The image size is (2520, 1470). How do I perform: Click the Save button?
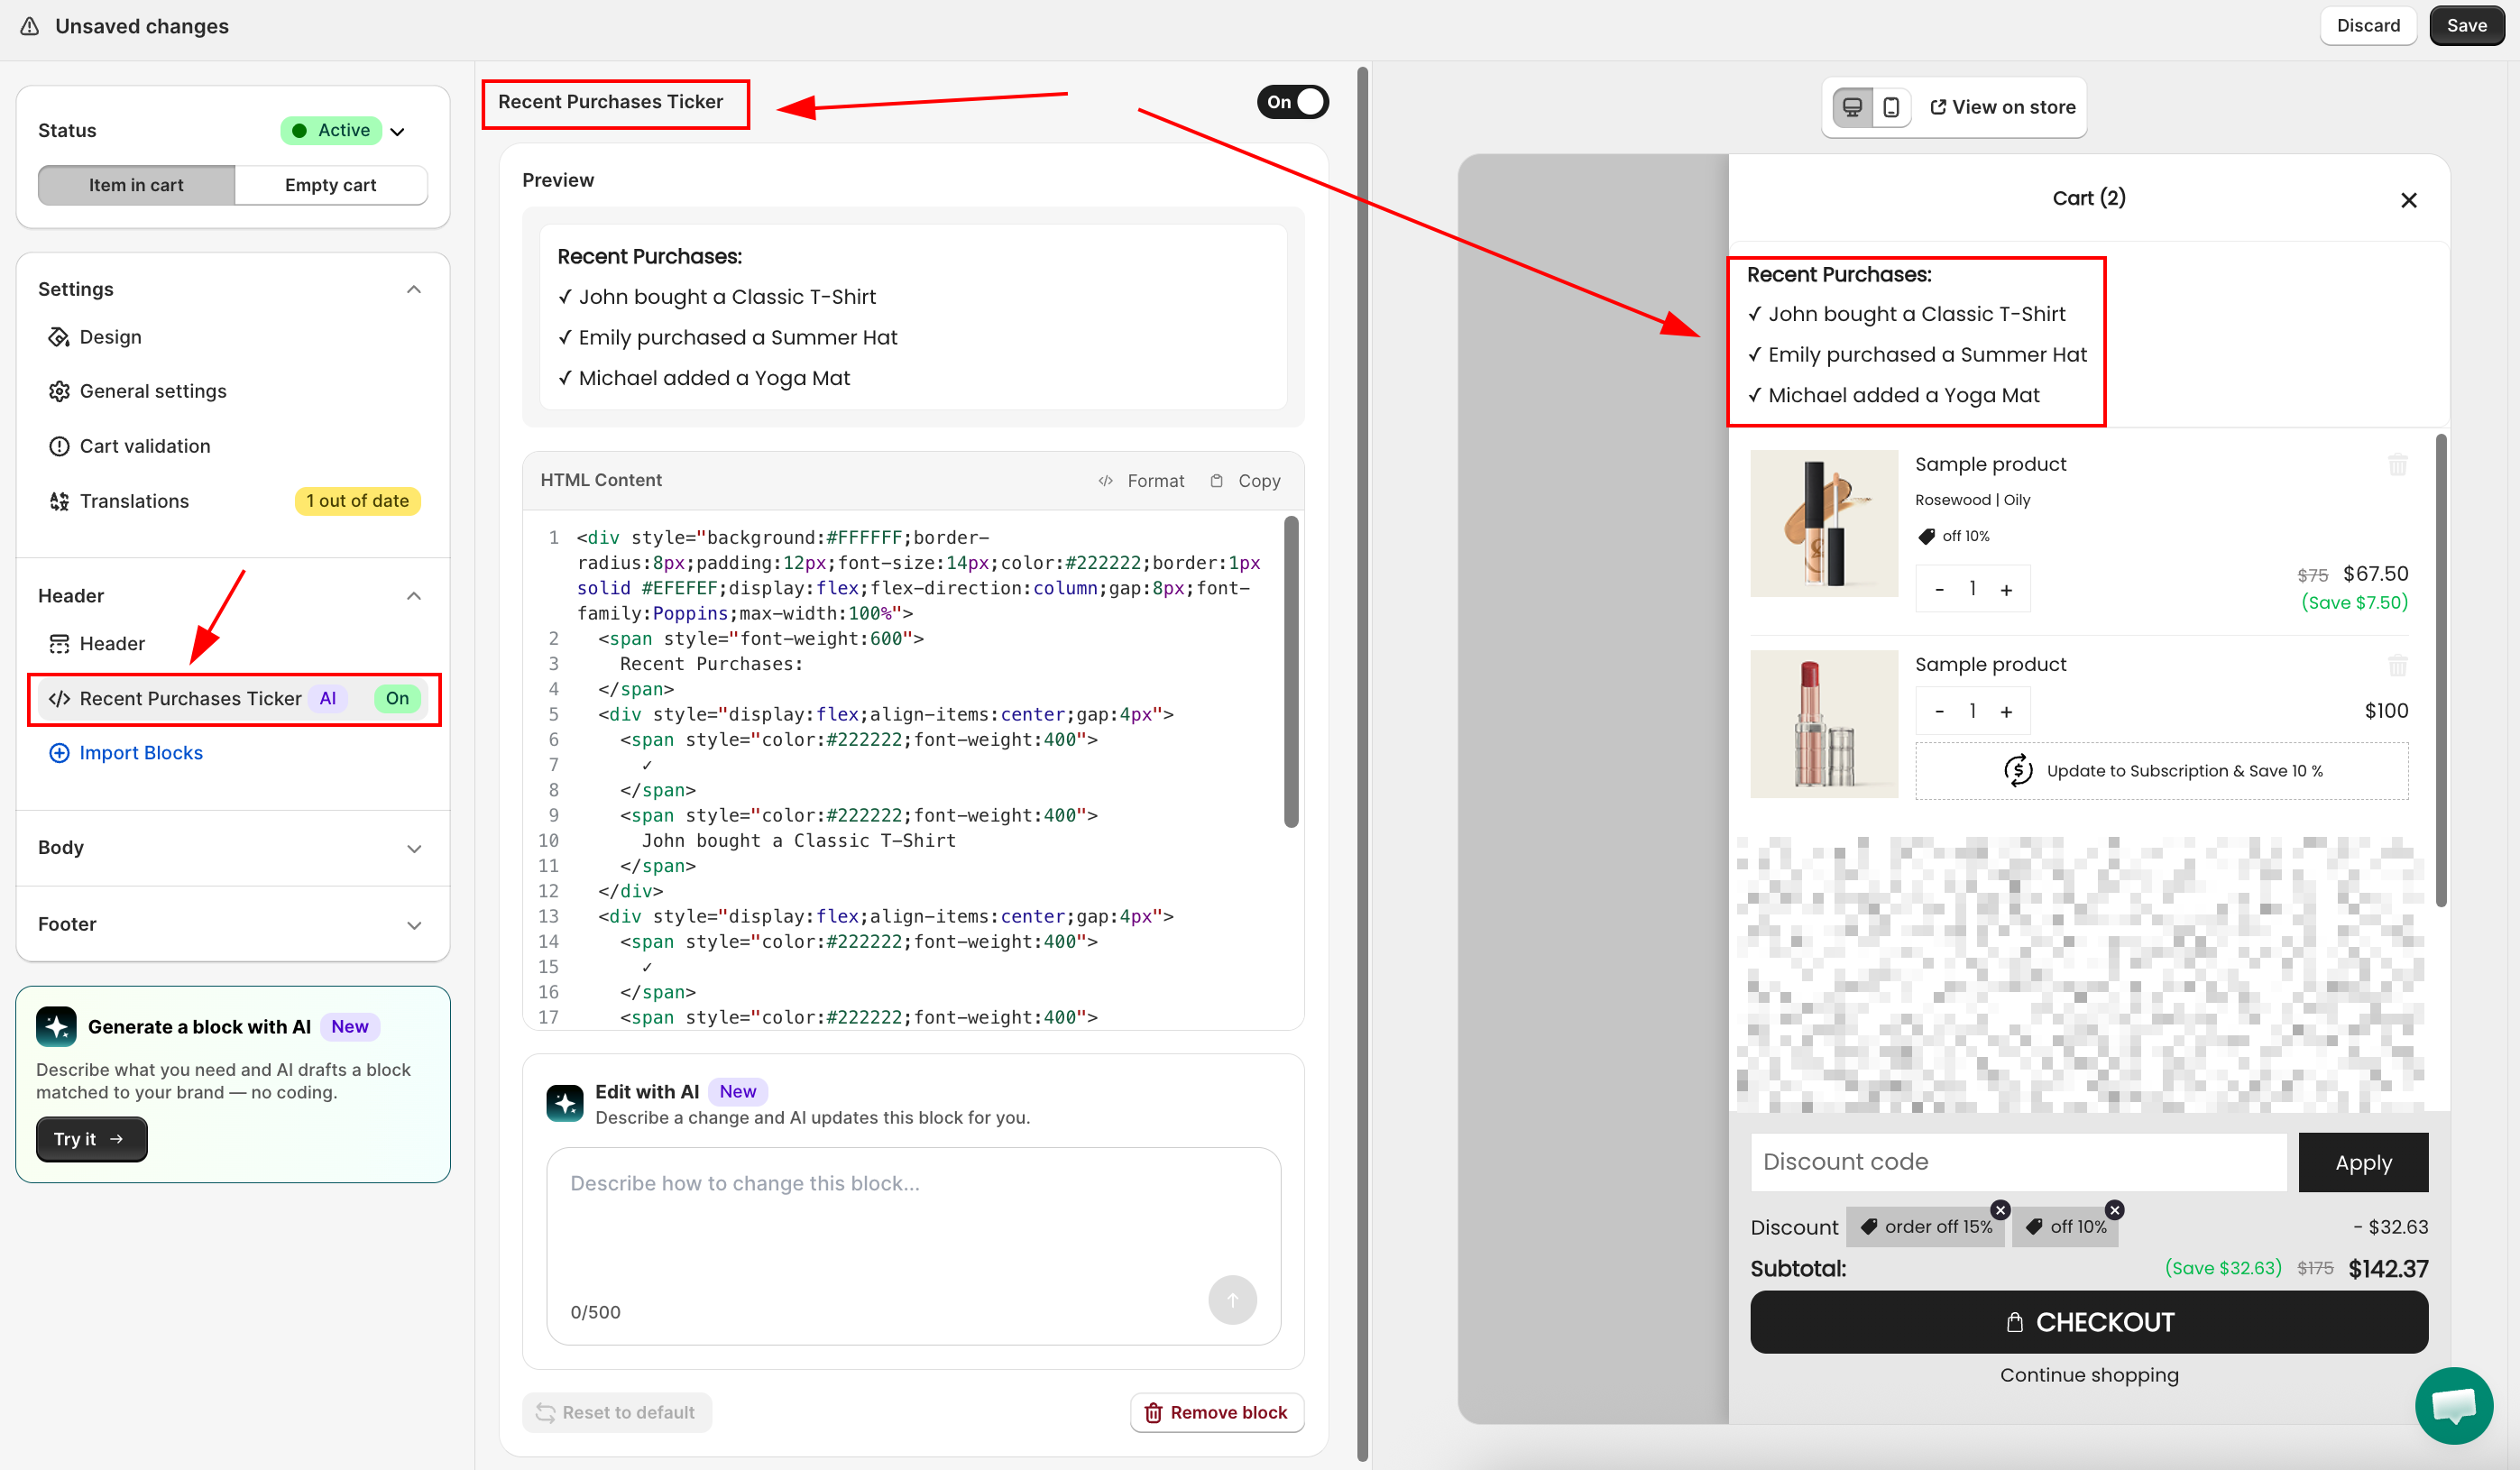2465,26
